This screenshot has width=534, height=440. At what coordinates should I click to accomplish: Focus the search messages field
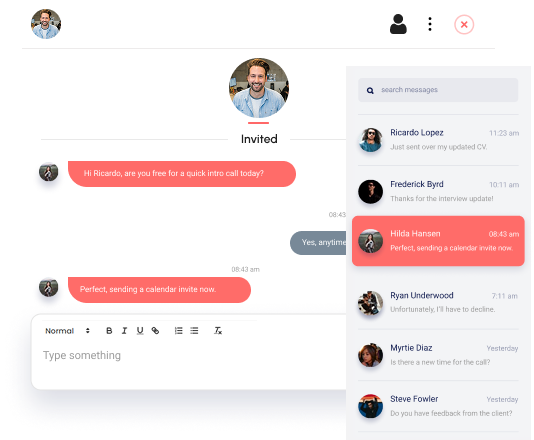(438, 90)
